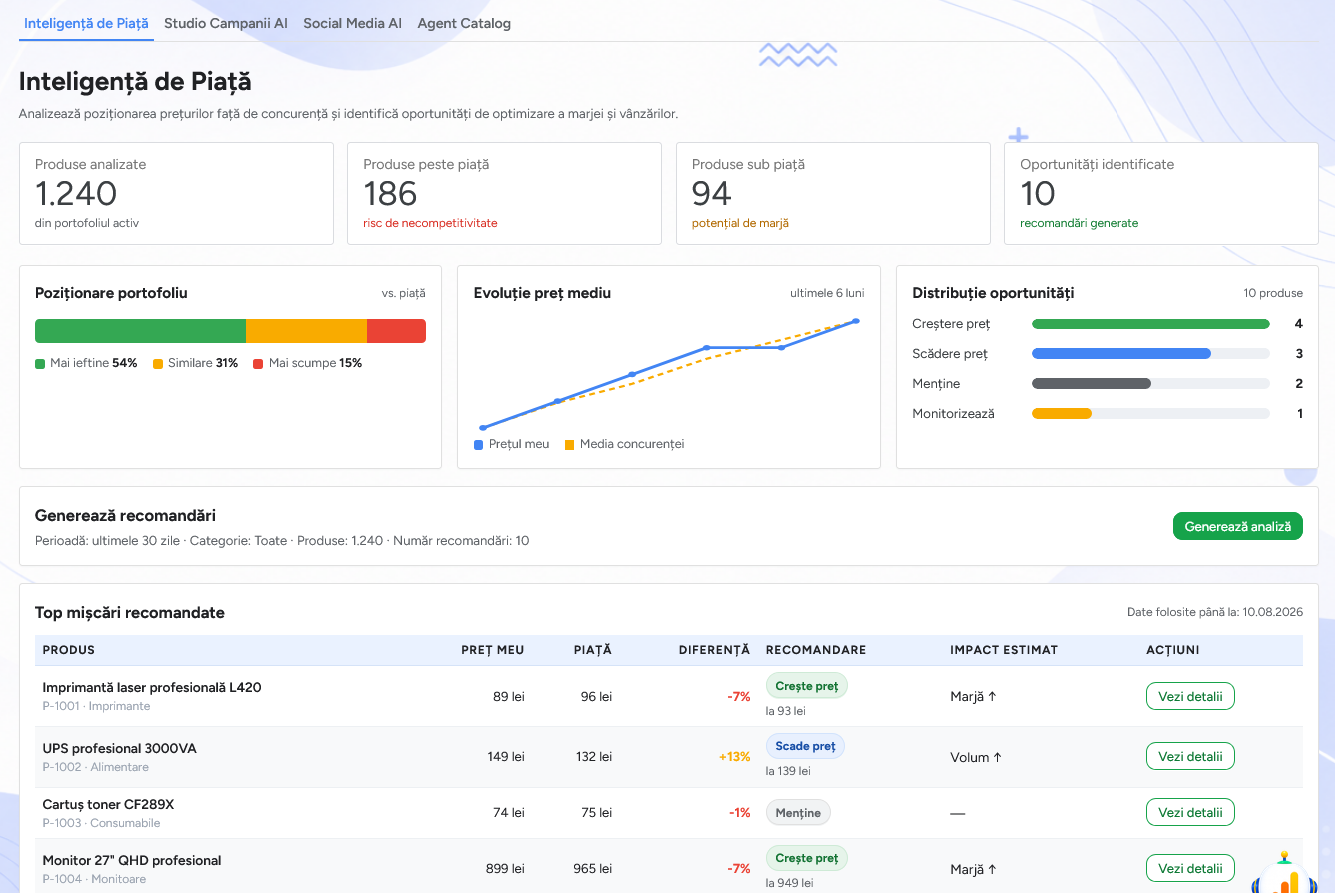The height and width of the screenshot is (893, 1335).
Task: Click the 899 lei price cell
Action: pos(505,869)
